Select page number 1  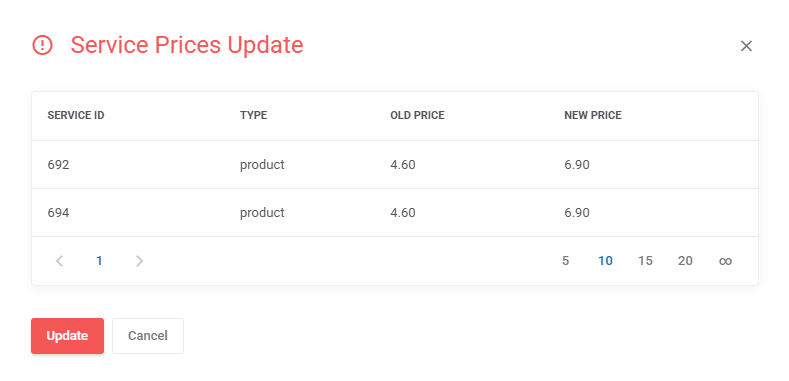pos(99,261)
